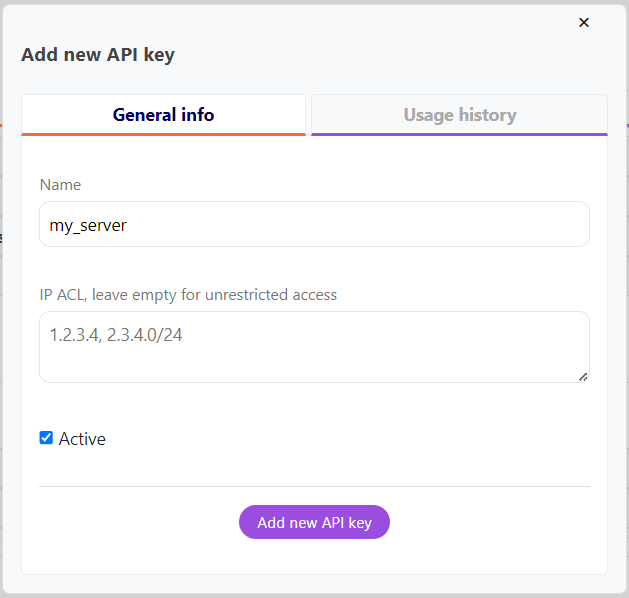The image size is (629, 598).
Task: Open the Usage history tab
Action: 459,115
